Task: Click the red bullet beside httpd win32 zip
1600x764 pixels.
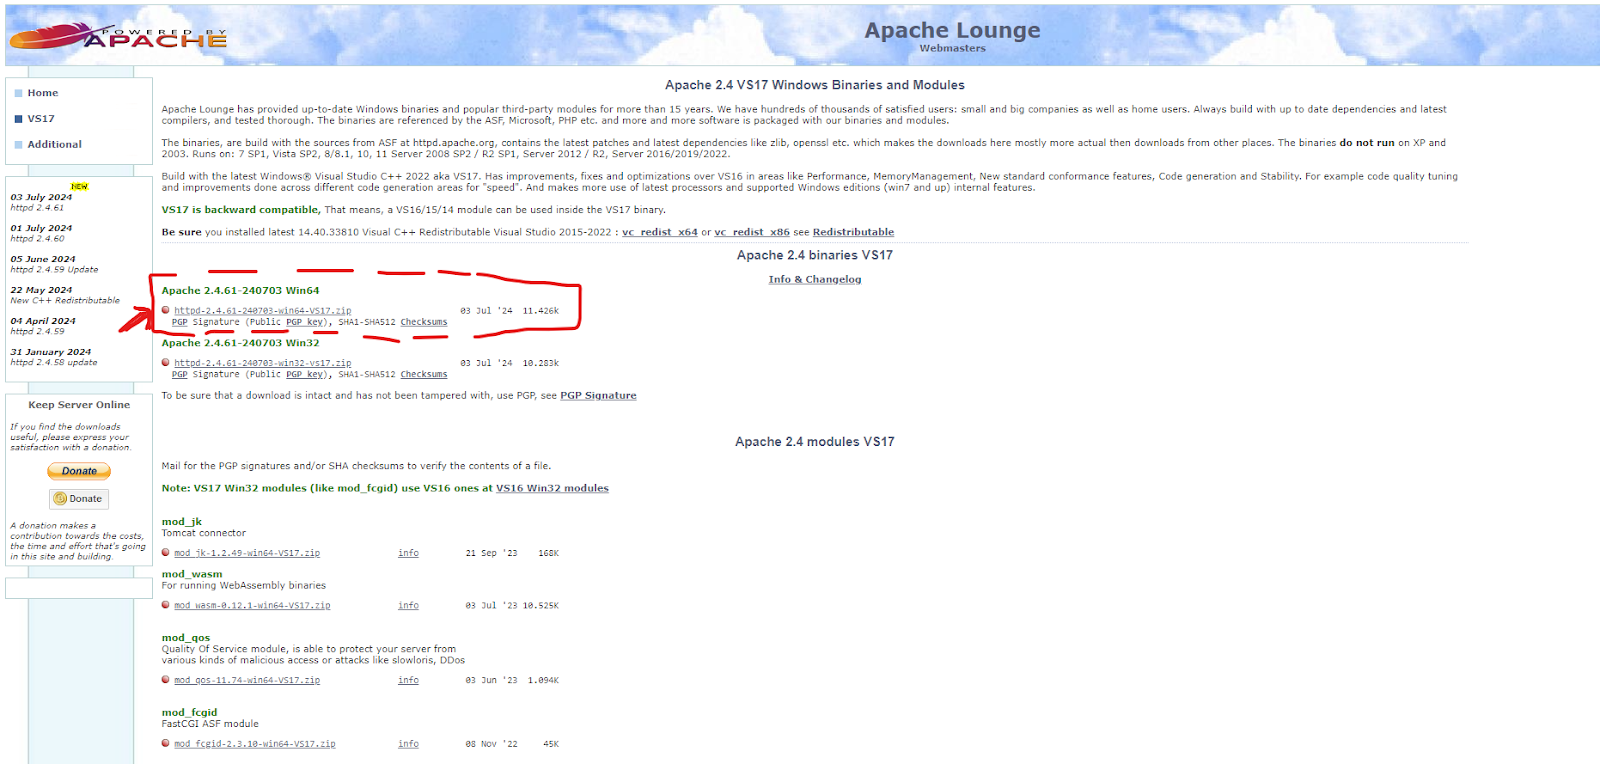Action: [166, 362]
